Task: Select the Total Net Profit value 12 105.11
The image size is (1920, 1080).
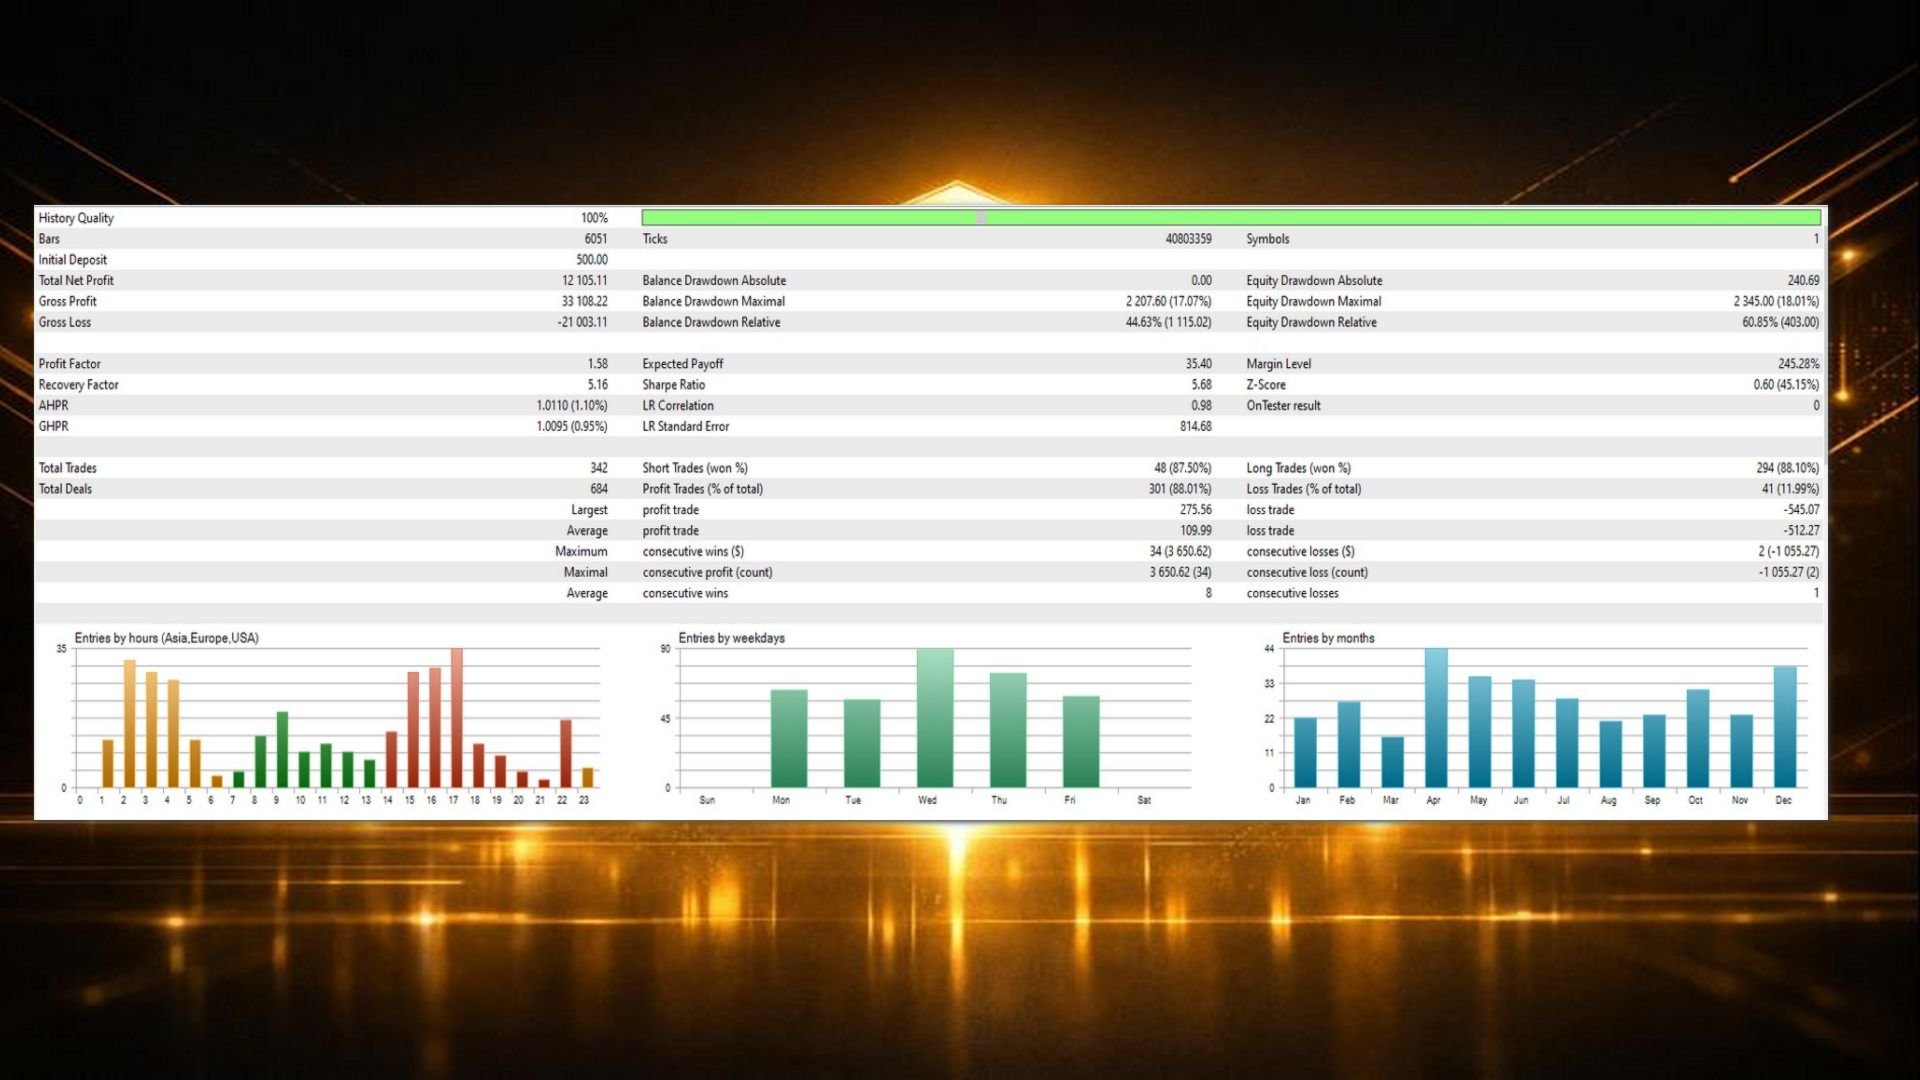Action: coord(584,280)
